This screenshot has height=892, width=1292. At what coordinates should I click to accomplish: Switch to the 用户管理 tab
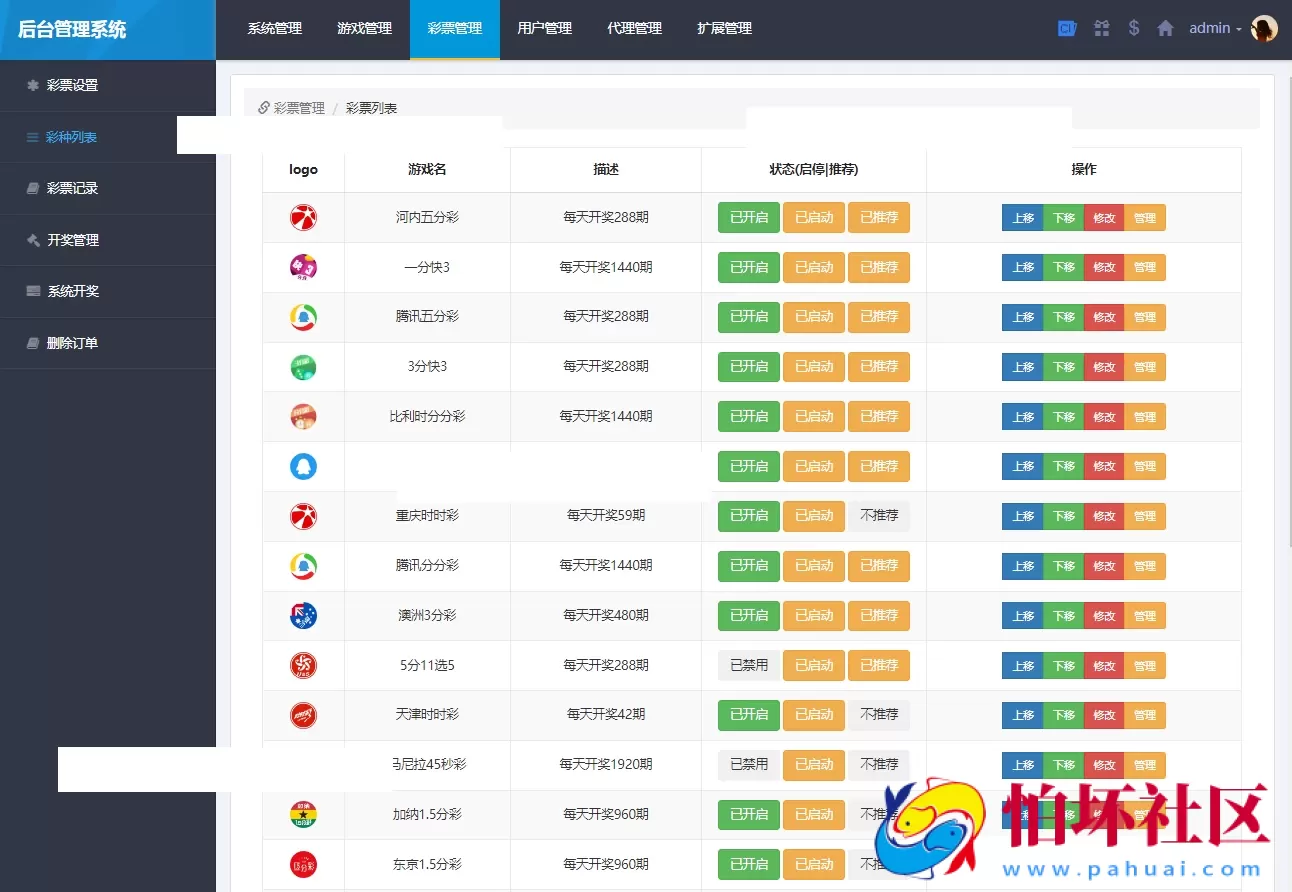click(x=544, y=28)
